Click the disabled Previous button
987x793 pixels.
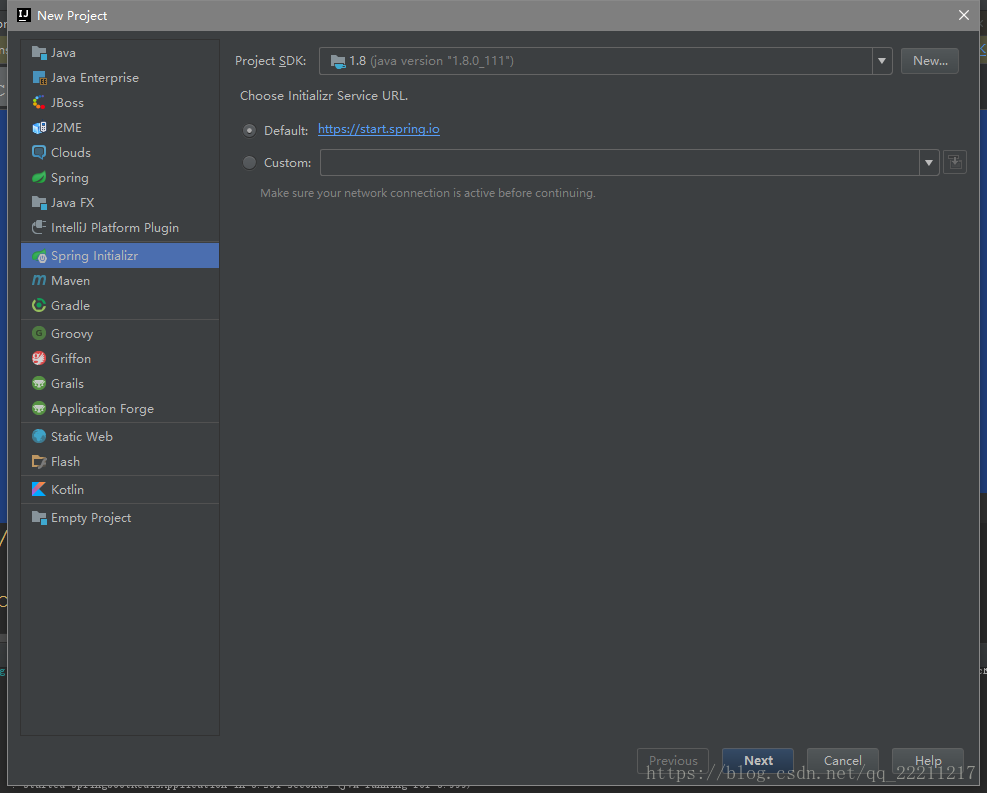pos(673,760)
